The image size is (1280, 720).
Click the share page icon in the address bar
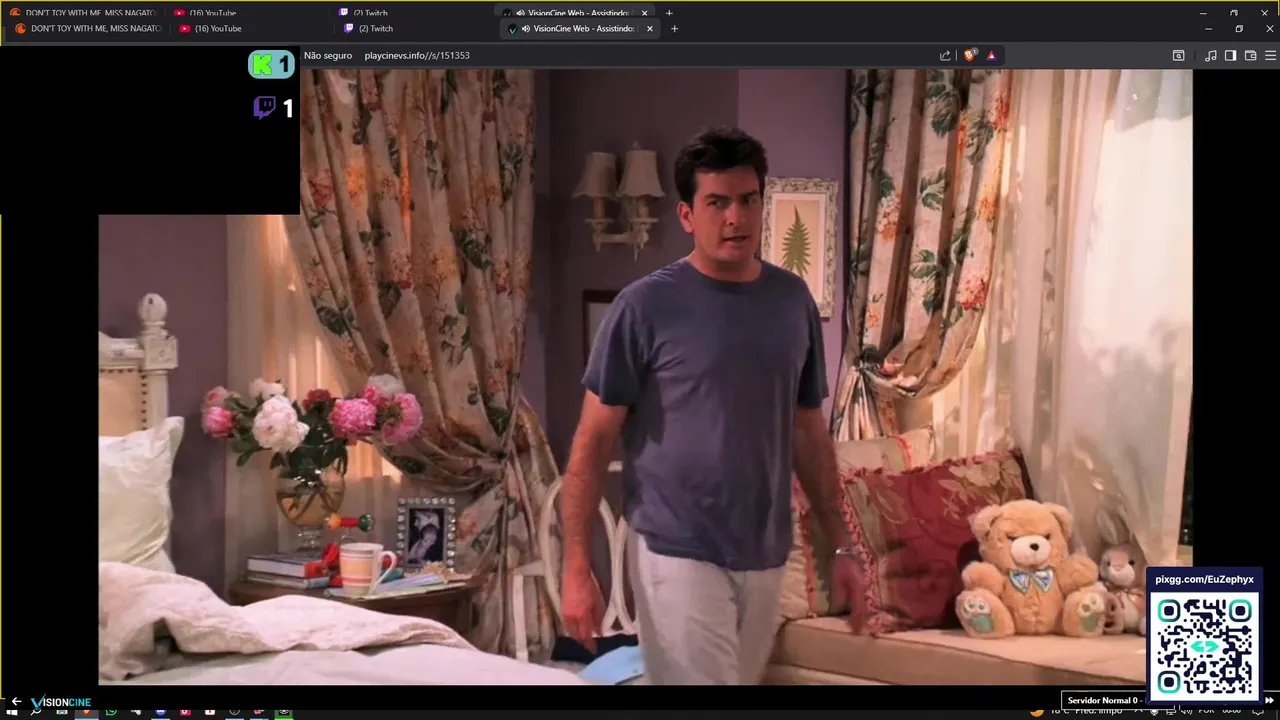[945, 56]
